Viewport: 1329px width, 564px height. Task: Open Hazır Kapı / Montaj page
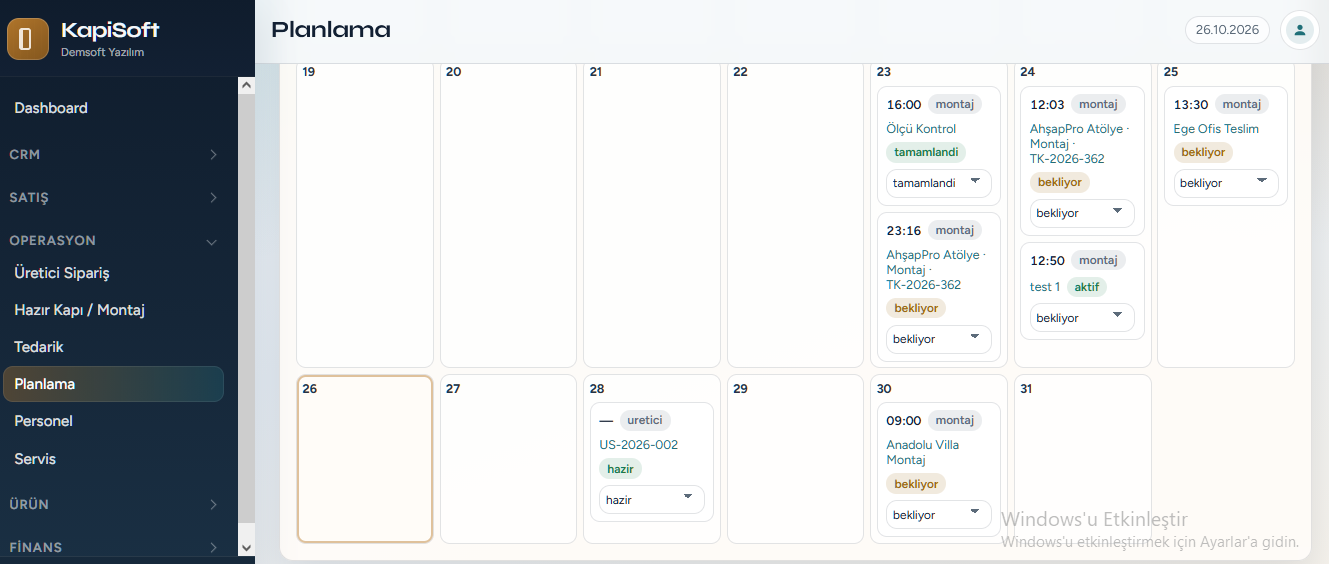(x=80, y=310)
